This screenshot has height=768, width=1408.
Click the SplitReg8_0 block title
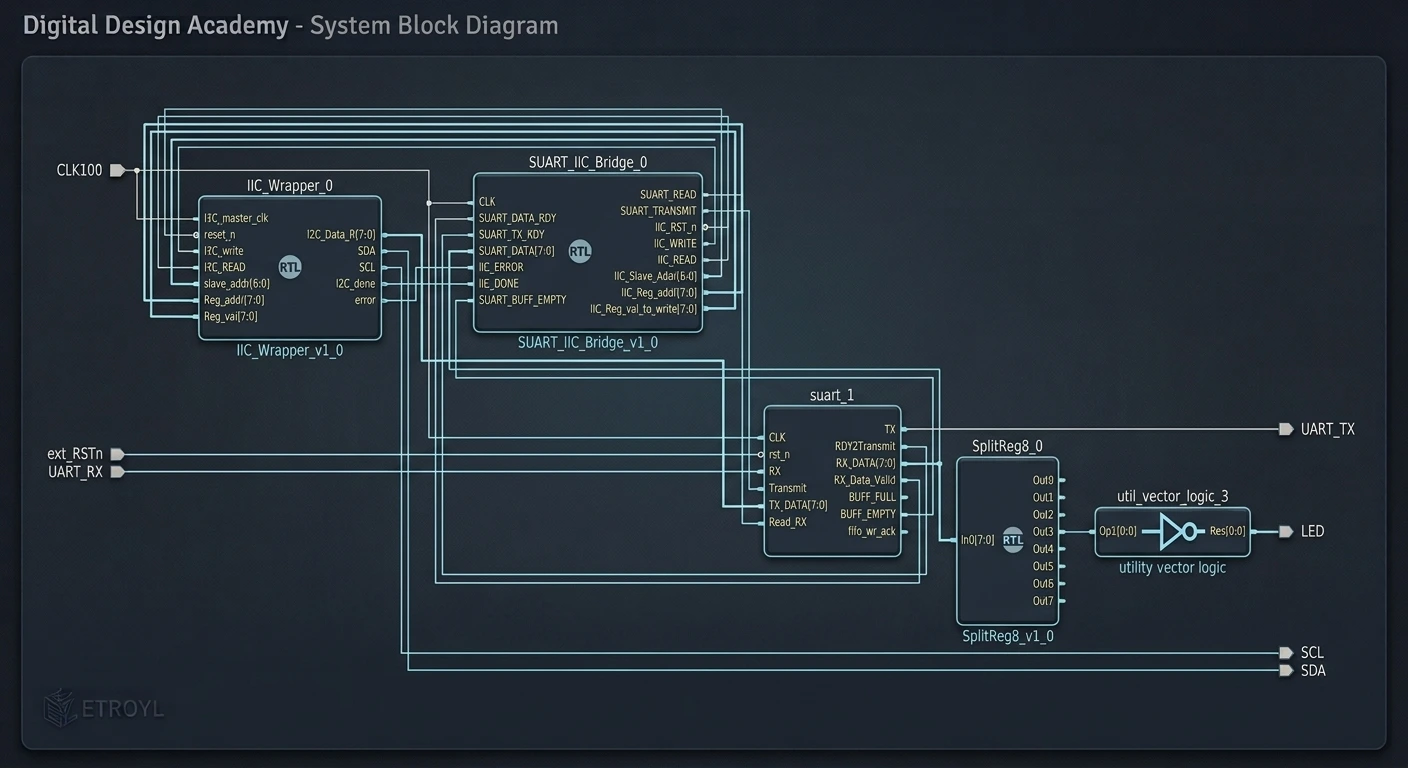pos(1008,446)
